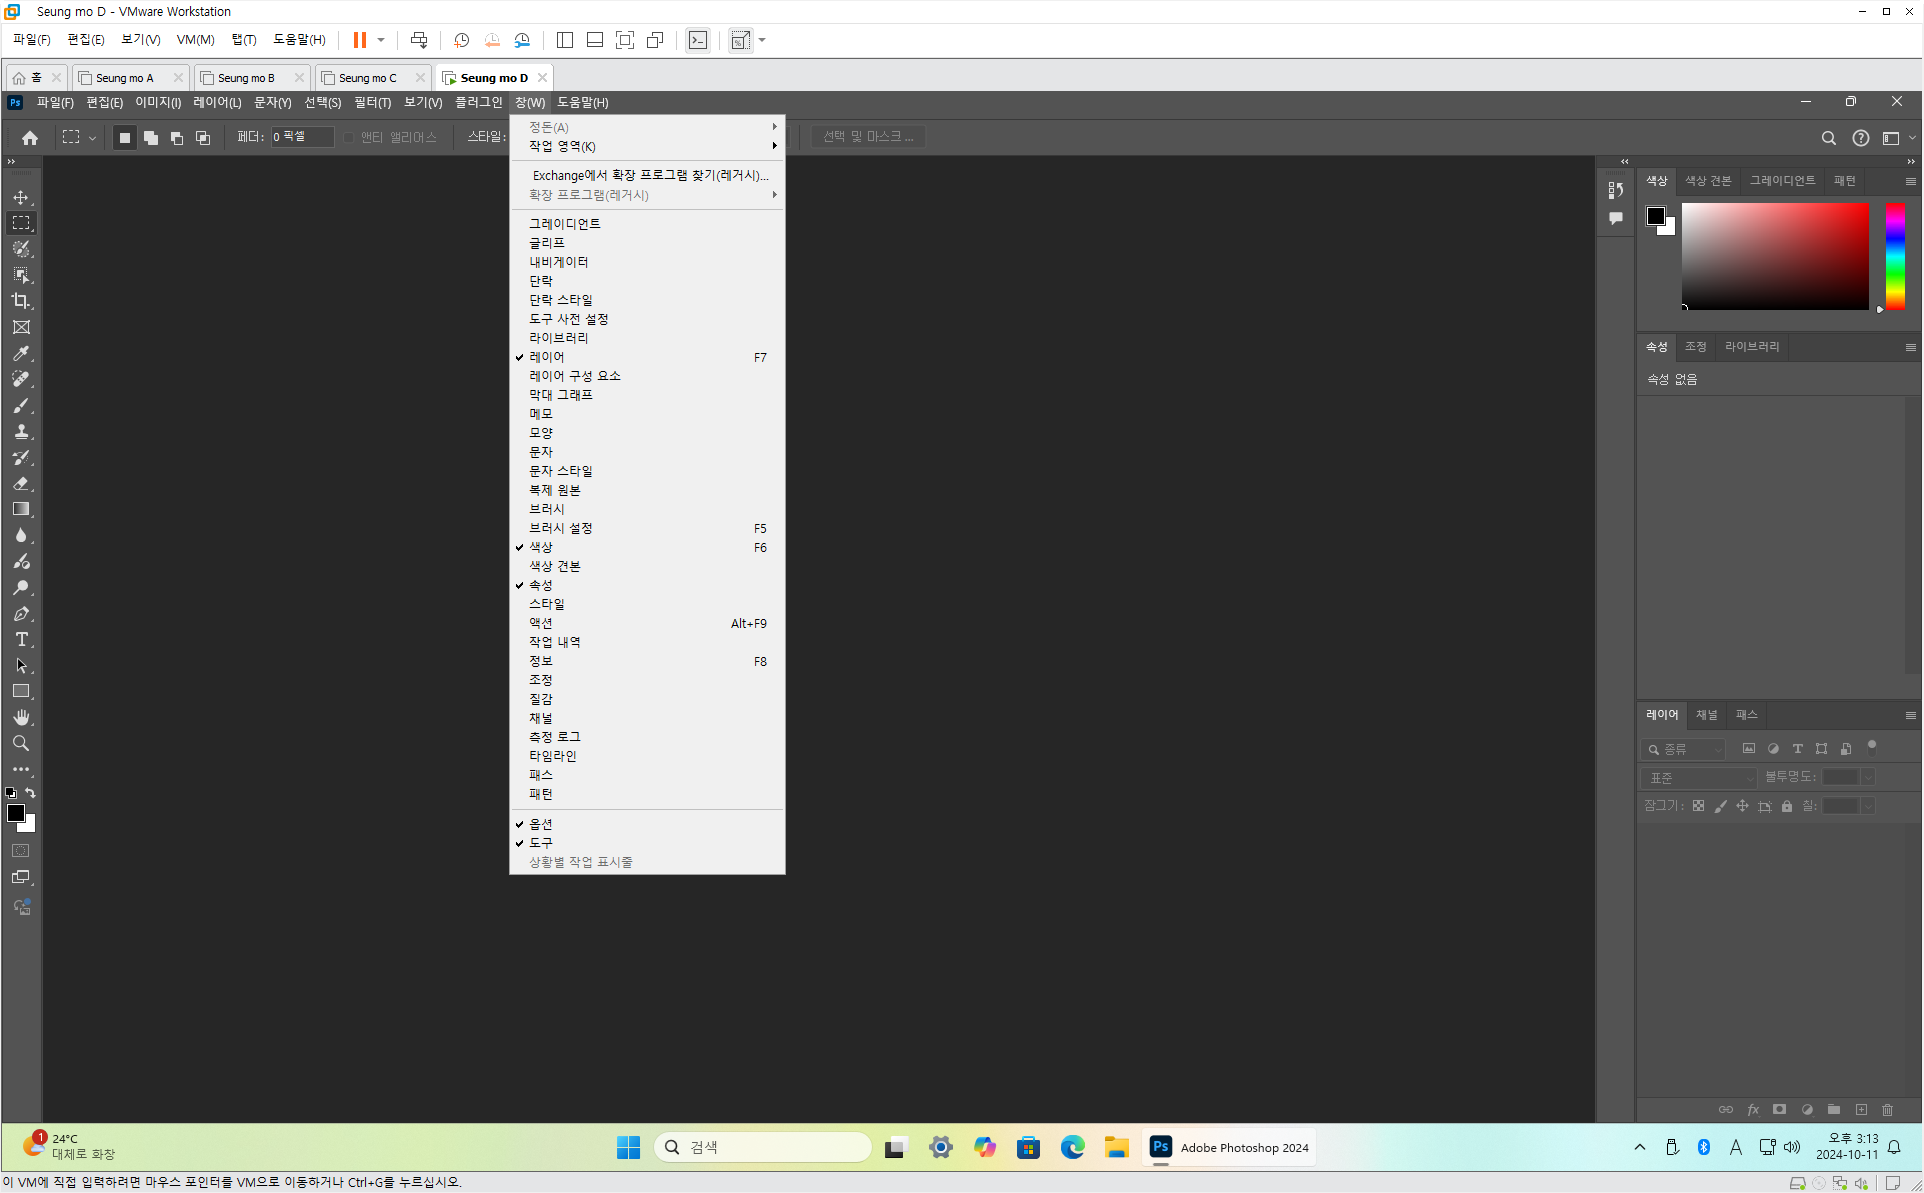
Task: Select the Crop tool
Action: click(21, 301)
